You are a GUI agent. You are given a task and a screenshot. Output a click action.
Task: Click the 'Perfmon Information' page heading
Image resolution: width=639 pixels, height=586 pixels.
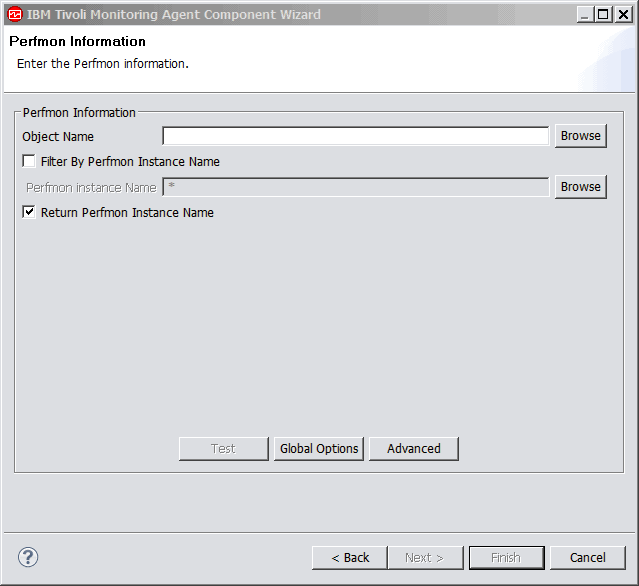(x=77, y=41)
